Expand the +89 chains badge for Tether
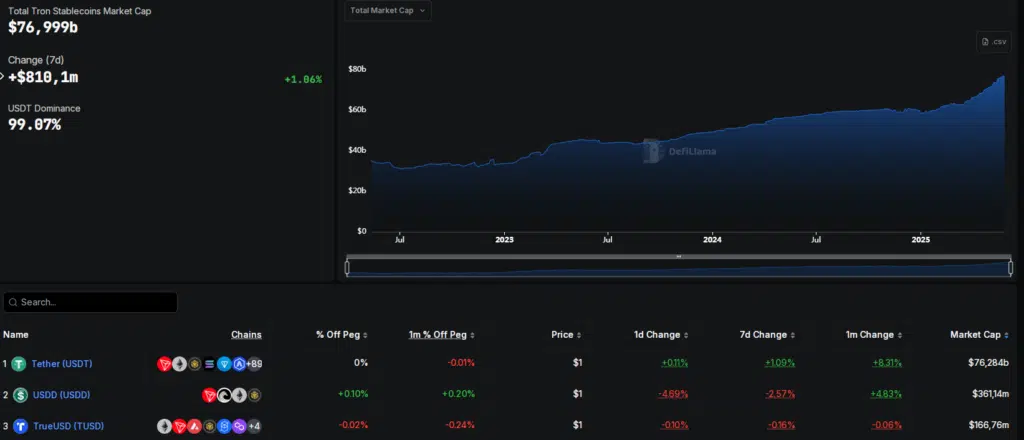This screenshot has height=440, width=1024. [x=254, y=364]
